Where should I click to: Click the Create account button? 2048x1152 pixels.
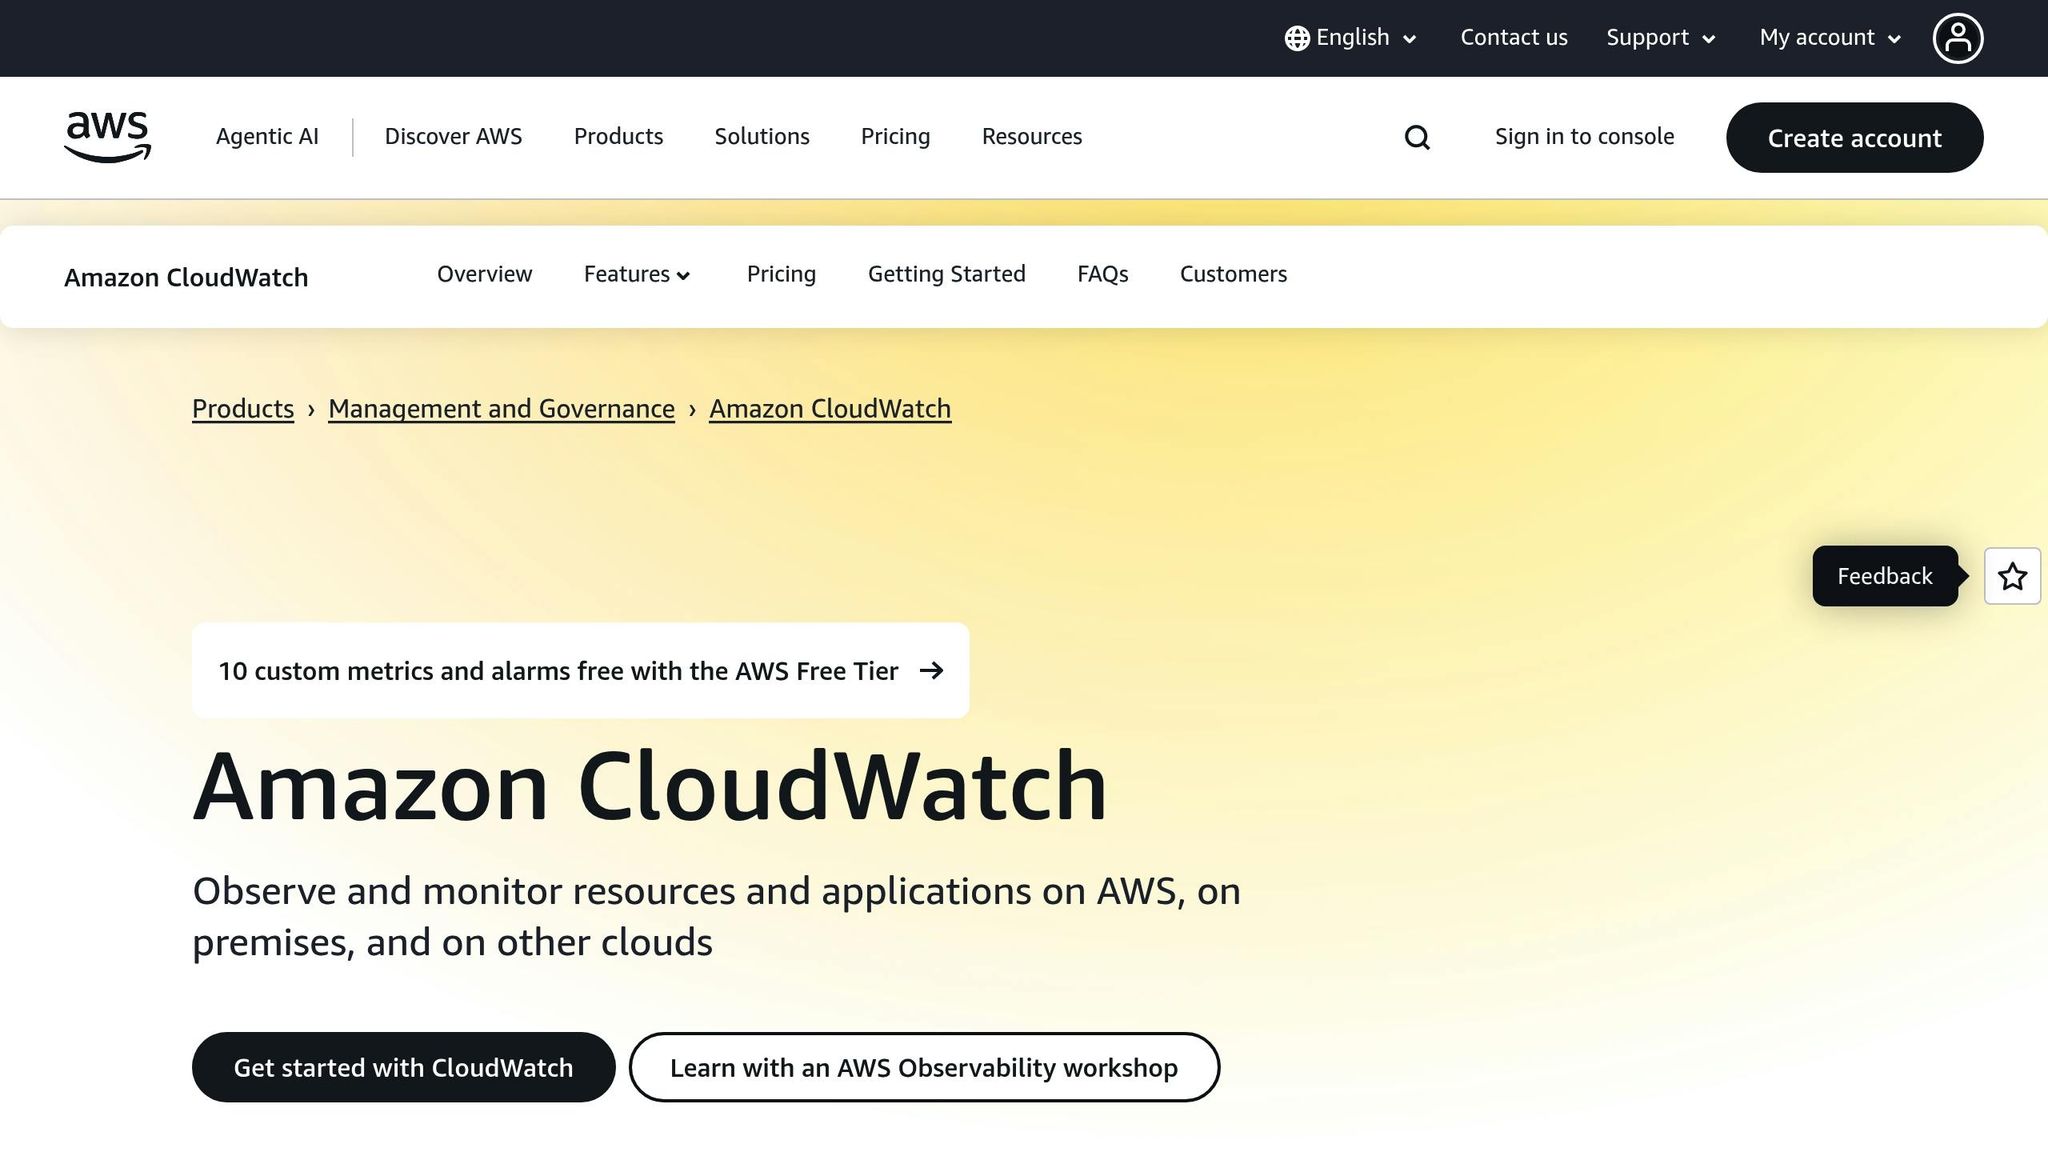(1854, 137)
